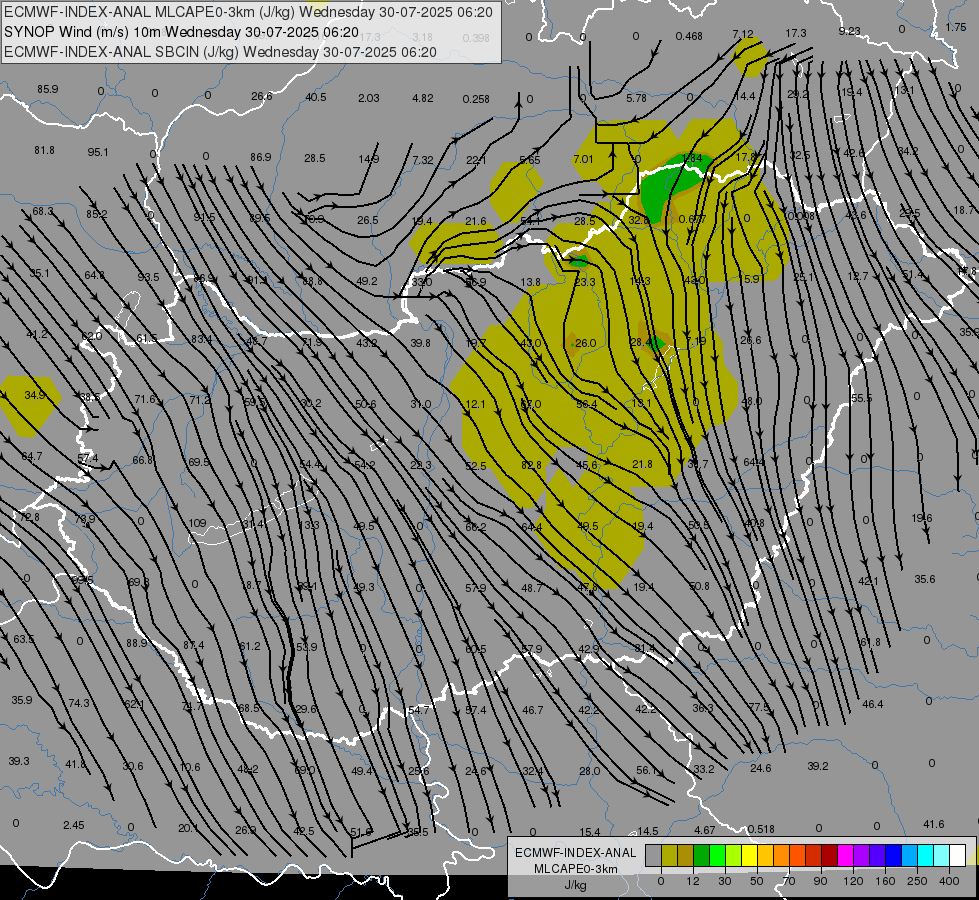979x900 pixels.
Task: Click the map value 41.6
Action: 933,824
